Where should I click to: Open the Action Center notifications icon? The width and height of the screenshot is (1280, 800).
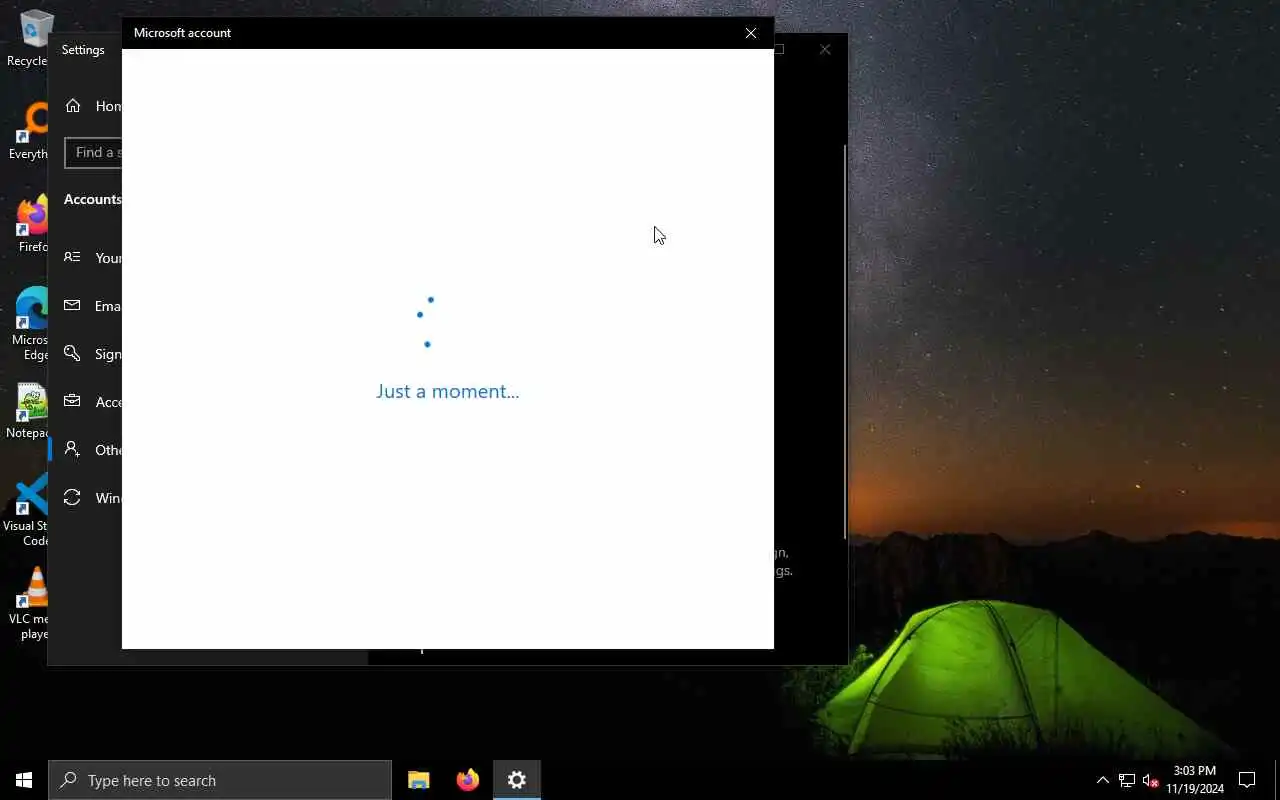point(1247,780)
